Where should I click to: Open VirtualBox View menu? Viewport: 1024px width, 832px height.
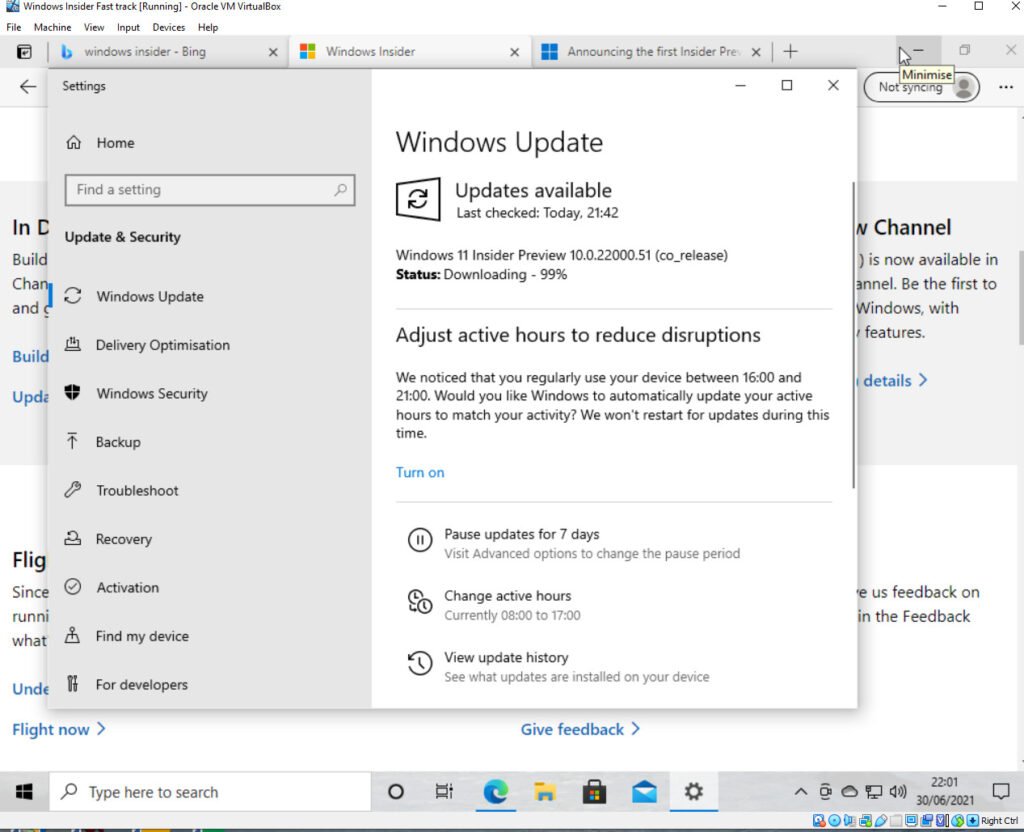[x=94, y=27]
